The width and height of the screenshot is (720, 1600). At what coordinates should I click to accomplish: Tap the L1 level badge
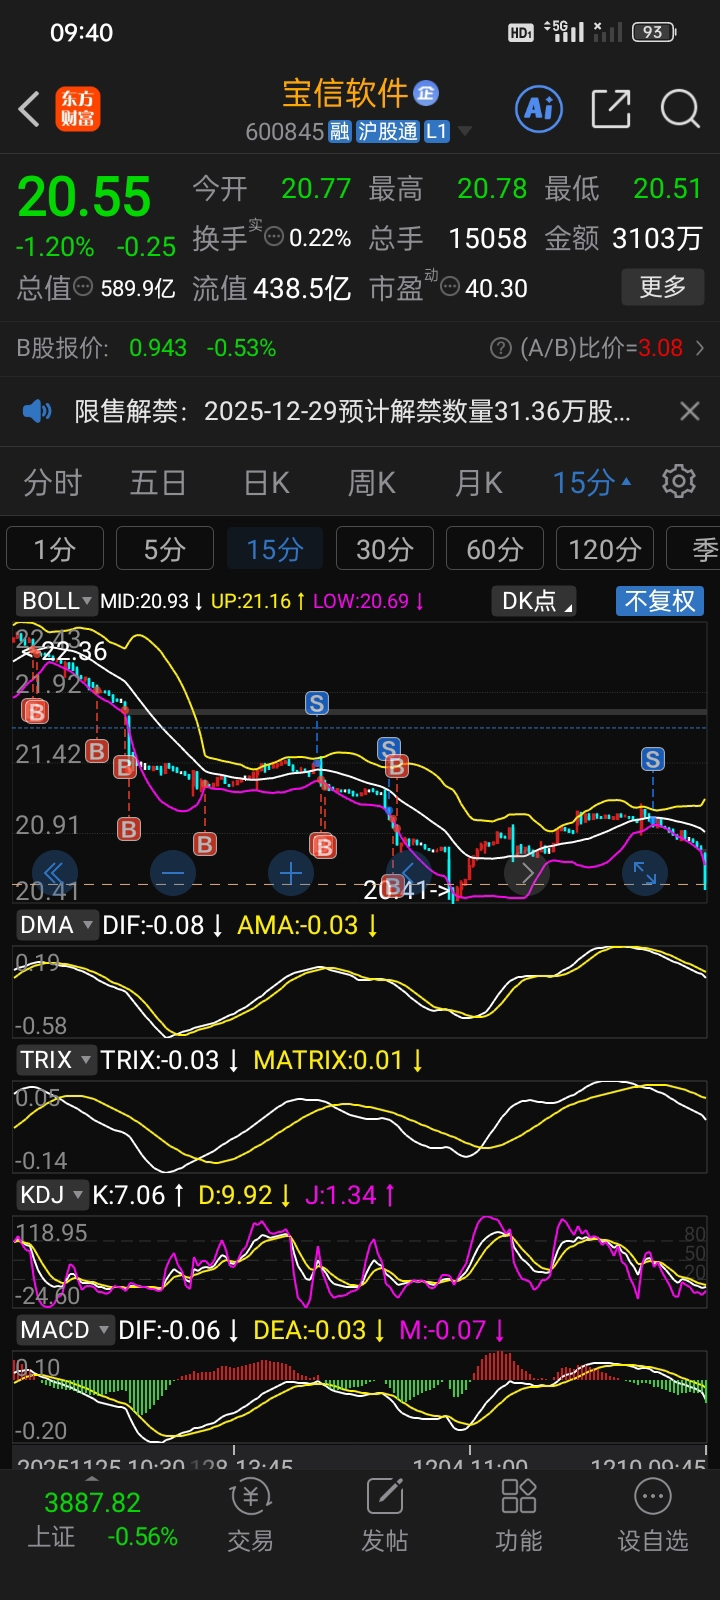tap(437, 132)
